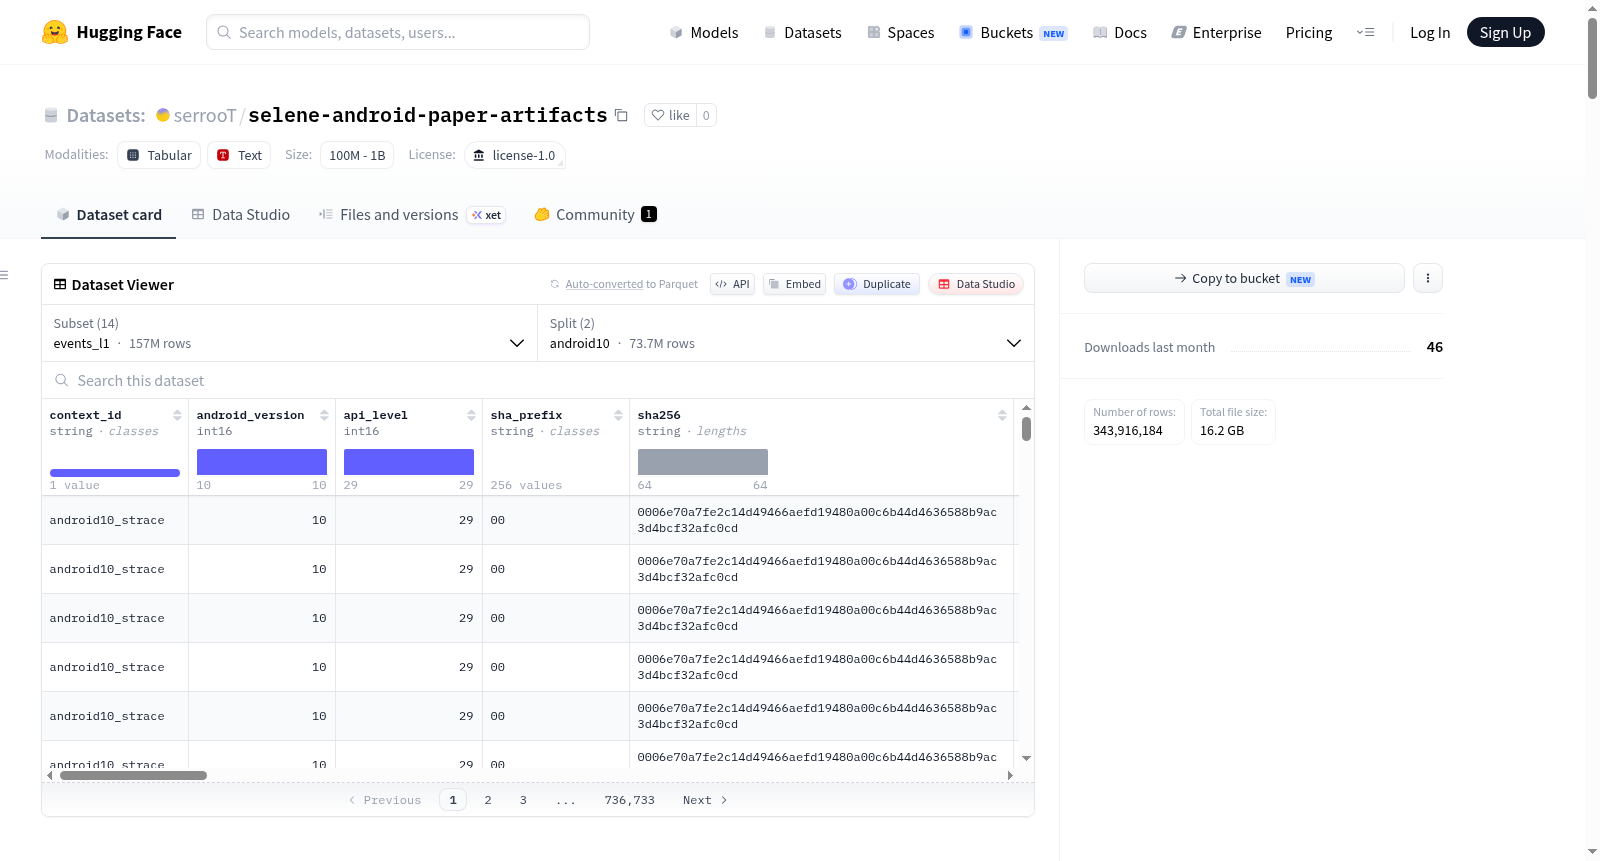Go to the Next page
The image size is (1600, 861).
tap(705, 800)
